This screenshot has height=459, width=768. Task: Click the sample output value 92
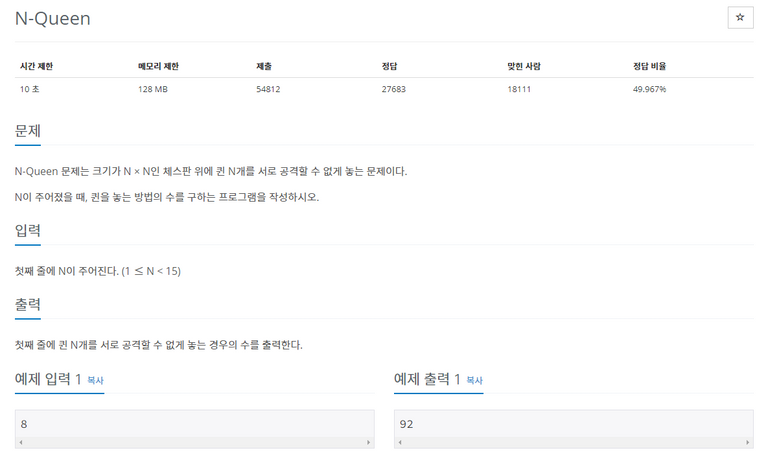(x=407, y=424)
